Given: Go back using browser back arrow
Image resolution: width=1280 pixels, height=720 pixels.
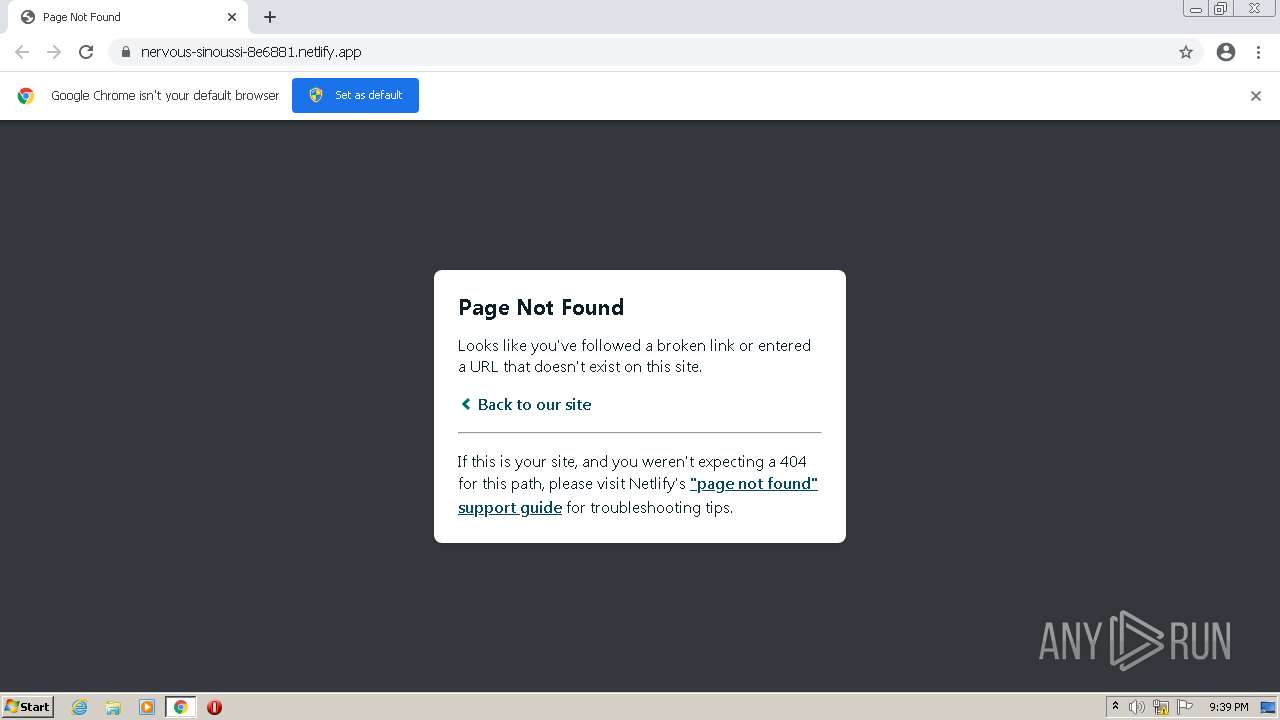Looking at the screenshot, I should (22, 52).
